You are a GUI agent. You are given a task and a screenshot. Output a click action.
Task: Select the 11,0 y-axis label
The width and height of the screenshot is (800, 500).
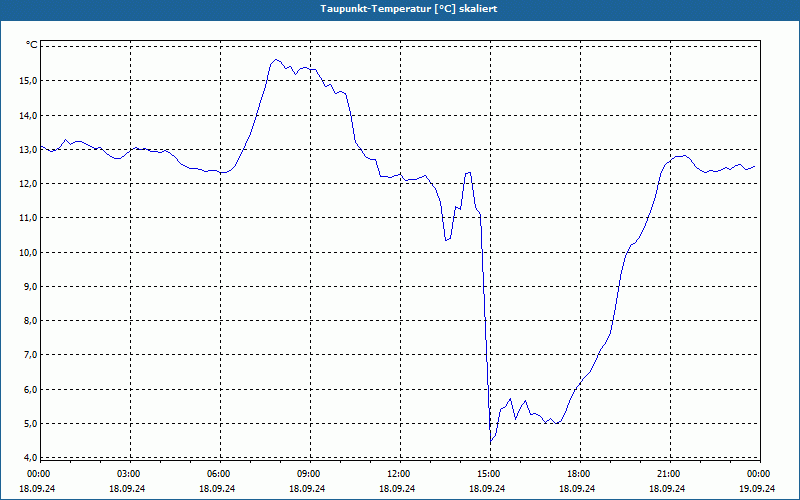tap(28, 218)
